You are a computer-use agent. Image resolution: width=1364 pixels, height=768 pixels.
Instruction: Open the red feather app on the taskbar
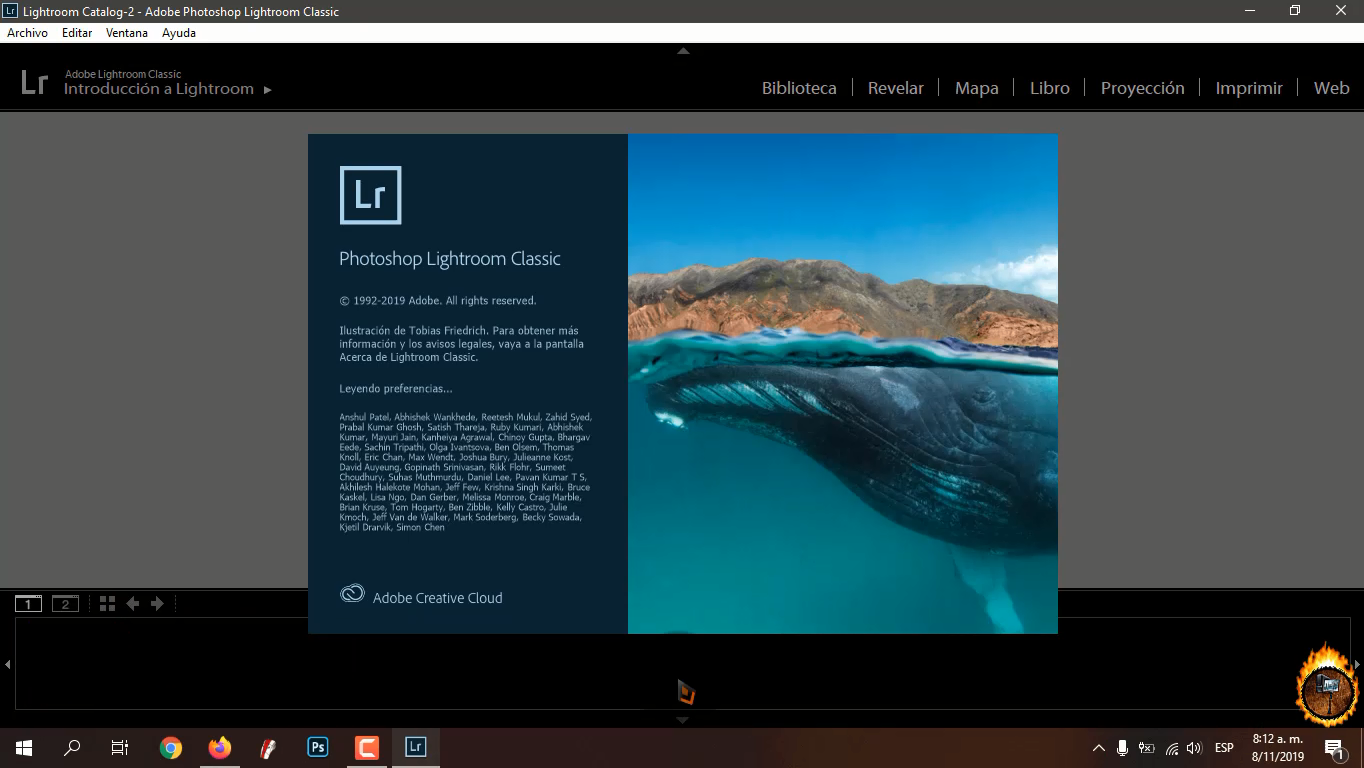268,747
